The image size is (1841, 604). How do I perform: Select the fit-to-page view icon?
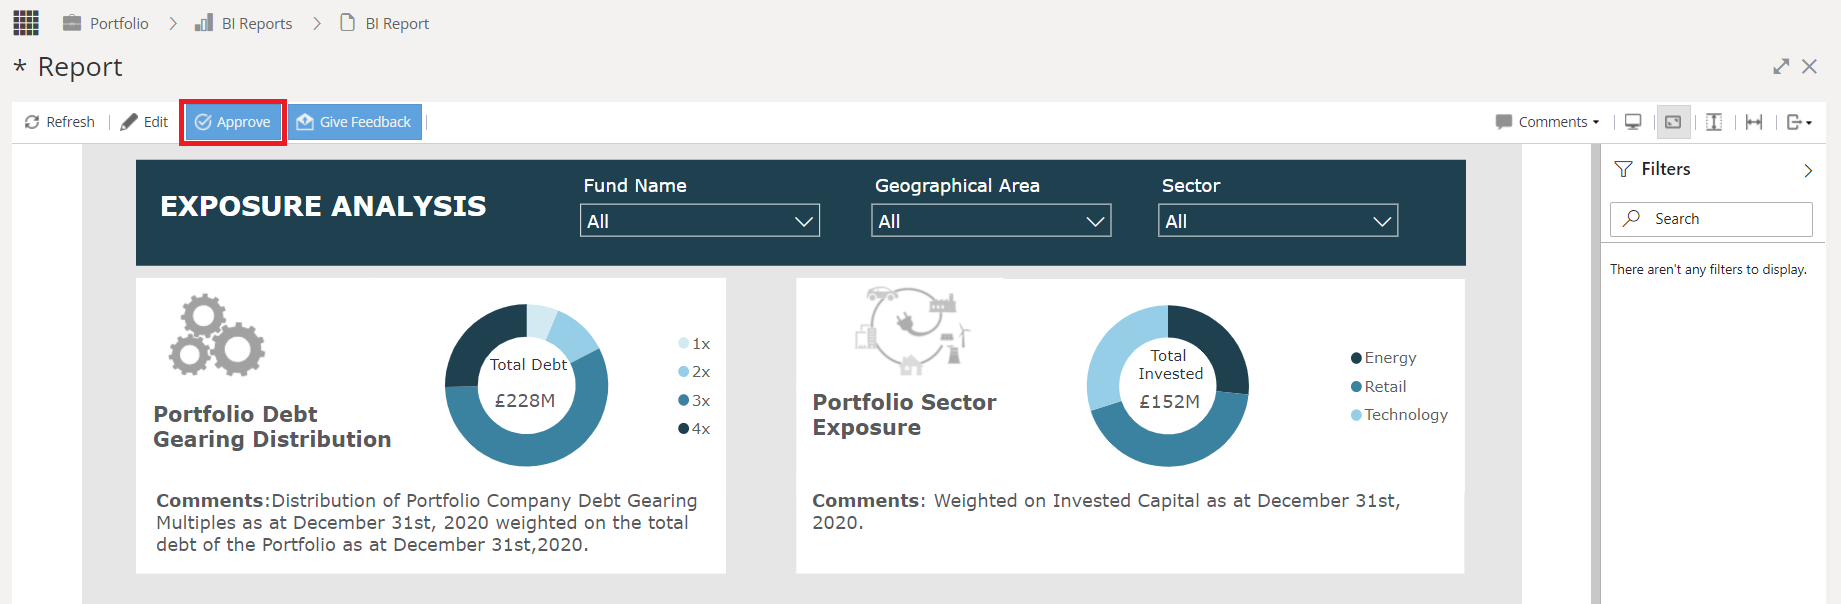point(1673,122)
